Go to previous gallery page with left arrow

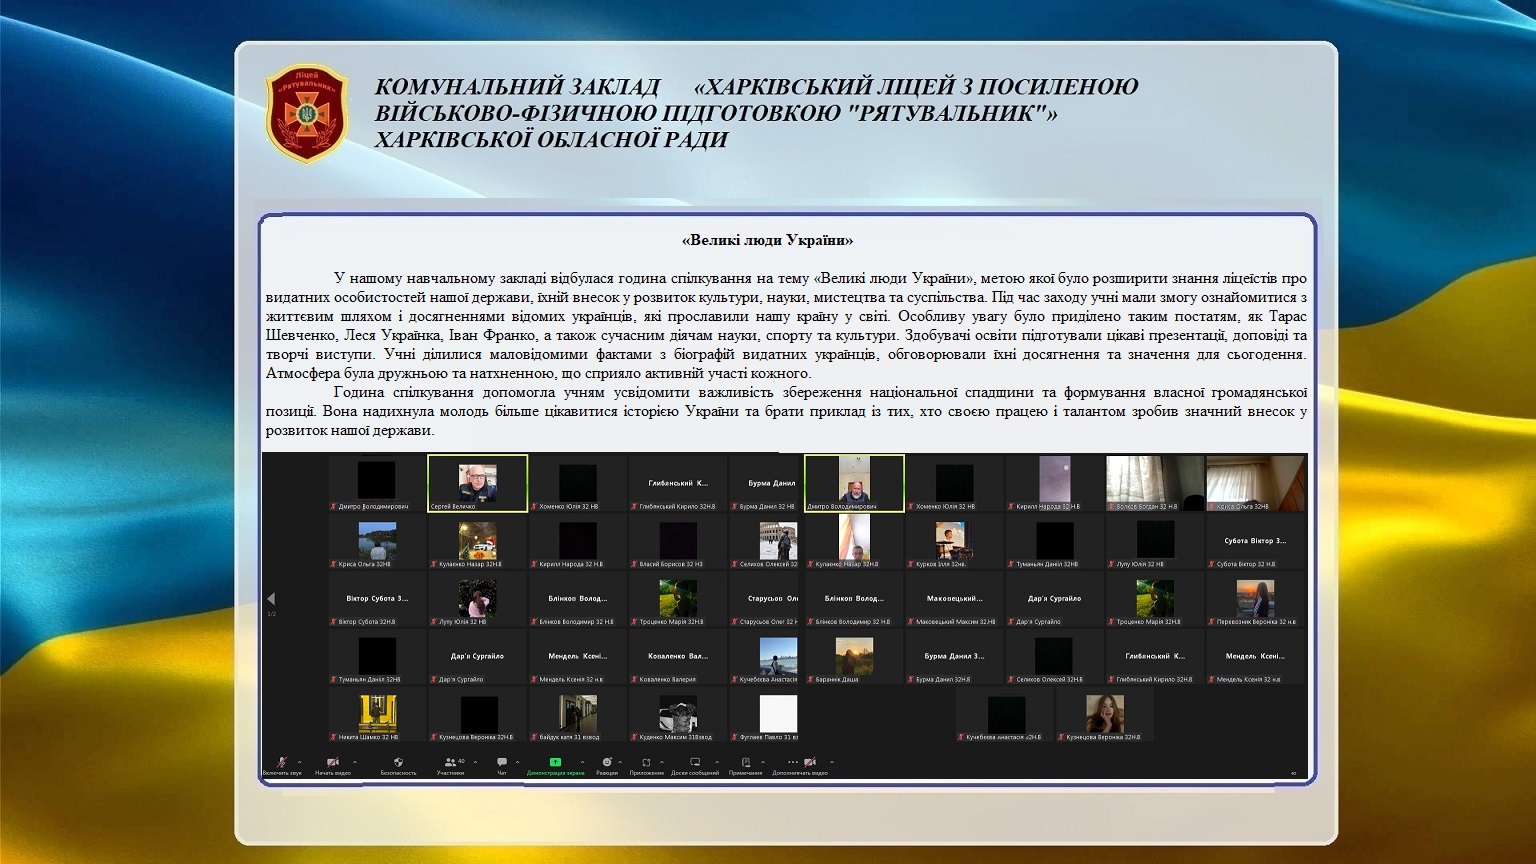271,599
